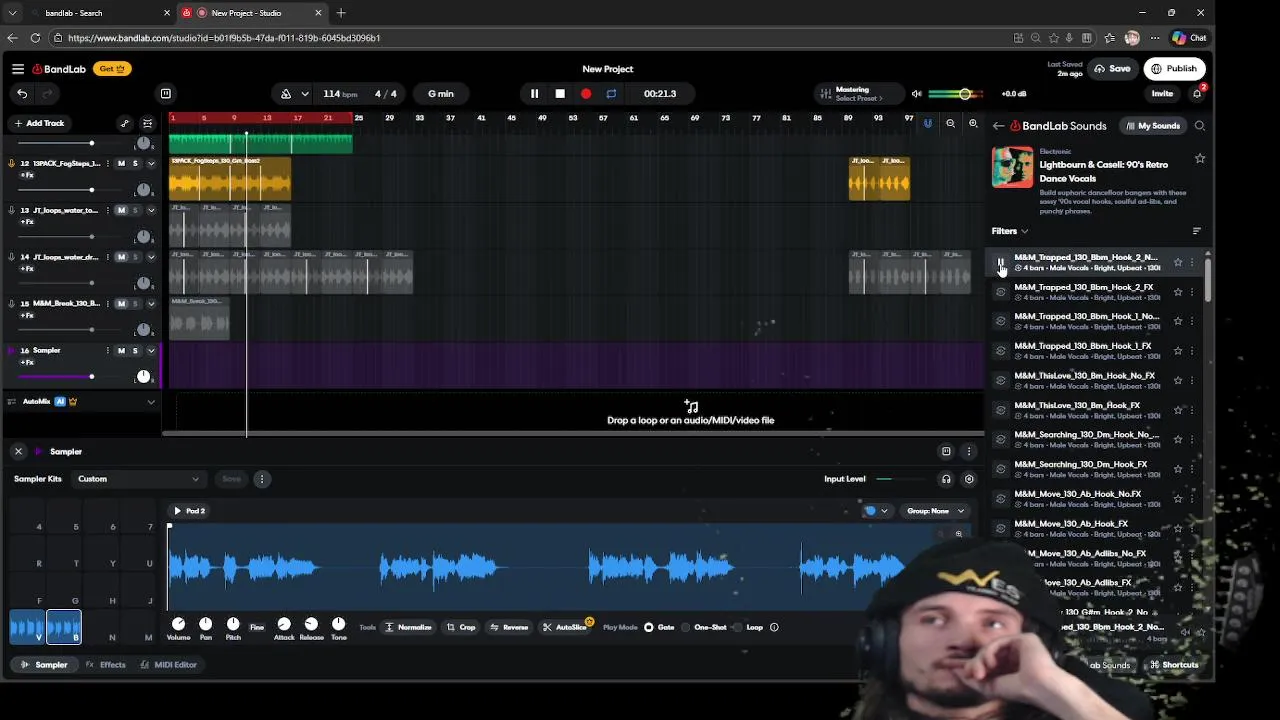Click the AutoSlice tool

point(565,627)
